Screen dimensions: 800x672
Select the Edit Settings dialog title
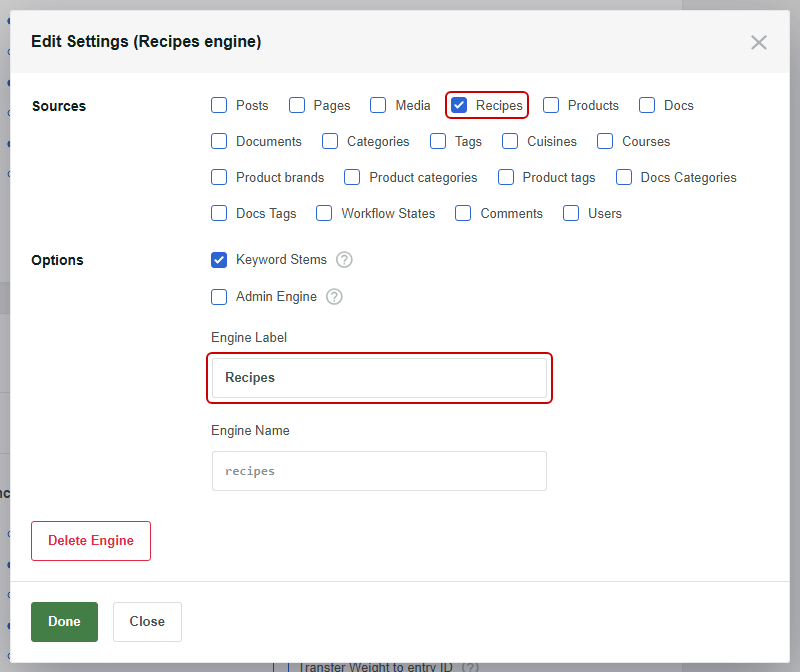pos(146,41)
